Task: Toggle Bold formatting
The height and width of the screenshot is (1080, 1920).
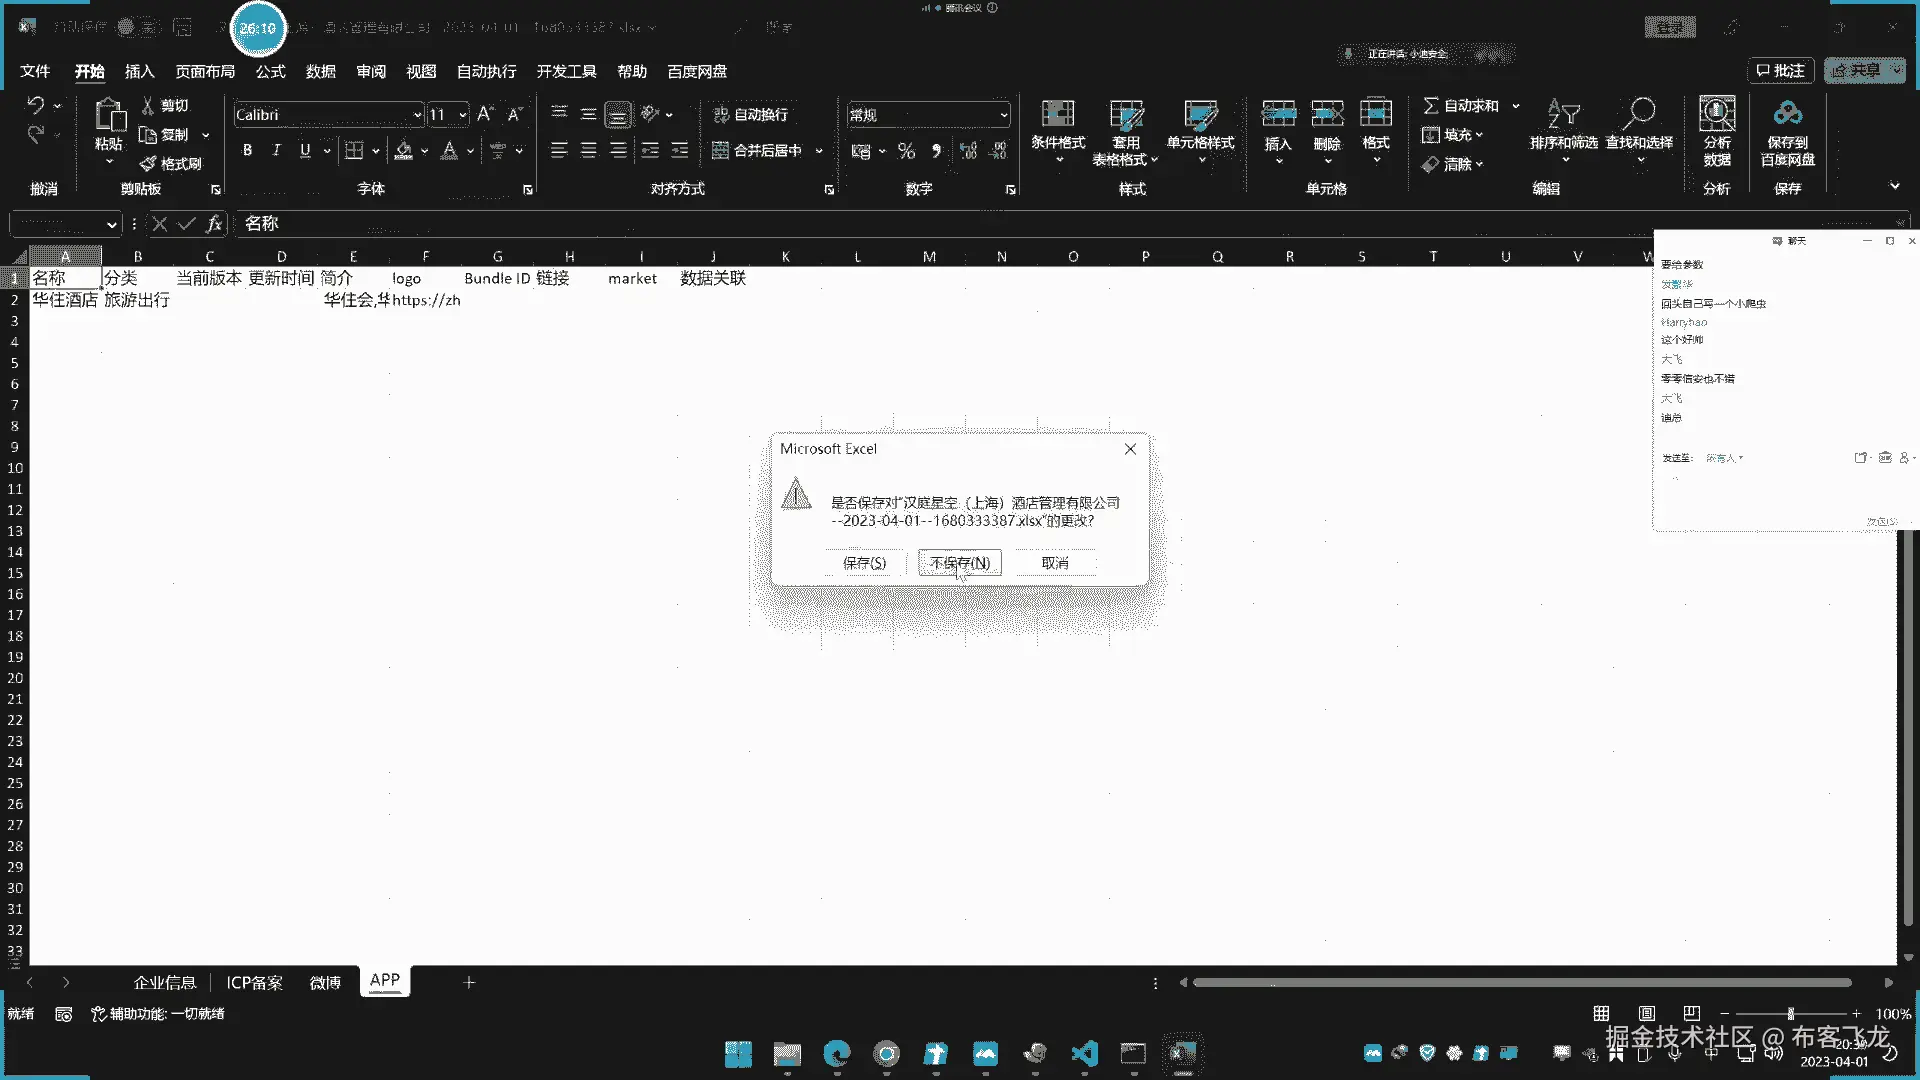Action: [247, 150]
